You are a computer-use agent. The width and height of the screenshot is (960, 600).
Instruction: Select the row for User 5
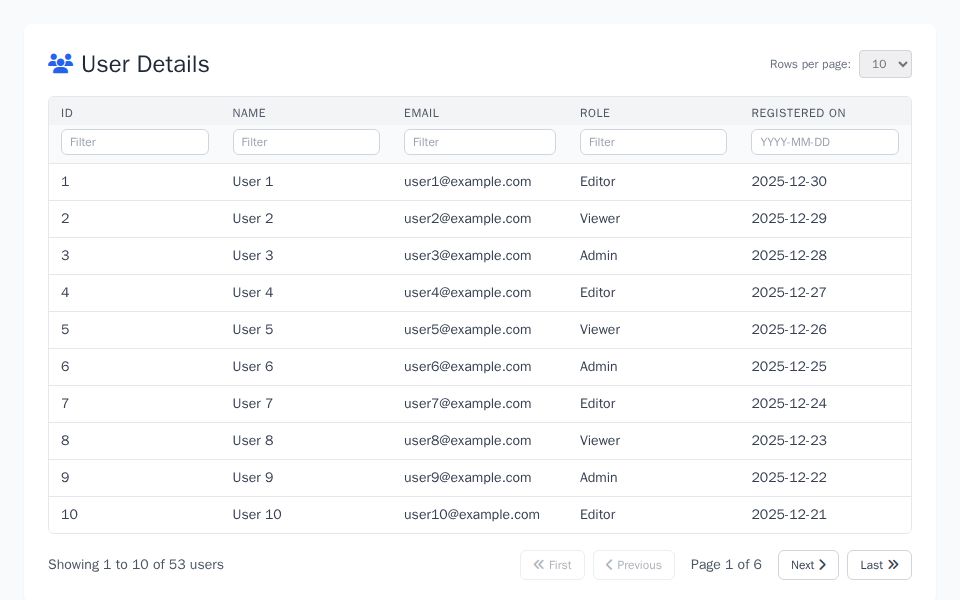pos(480,330)
